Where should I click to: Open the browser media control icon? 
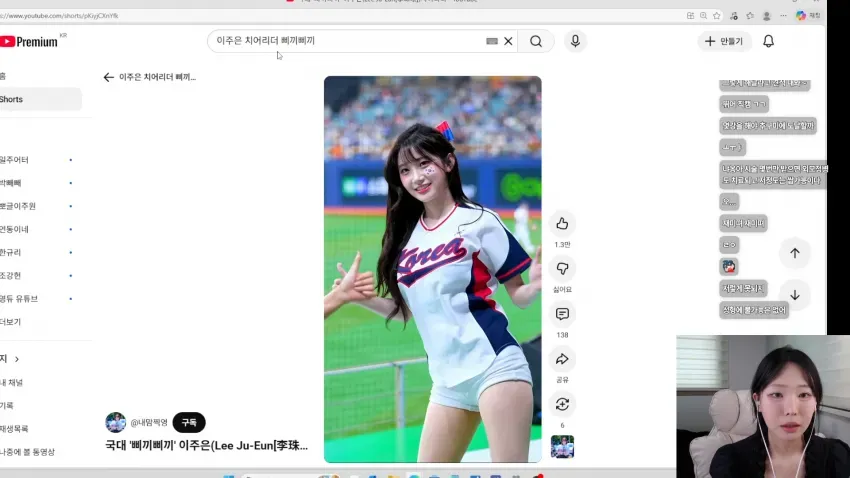pos(734,16)
